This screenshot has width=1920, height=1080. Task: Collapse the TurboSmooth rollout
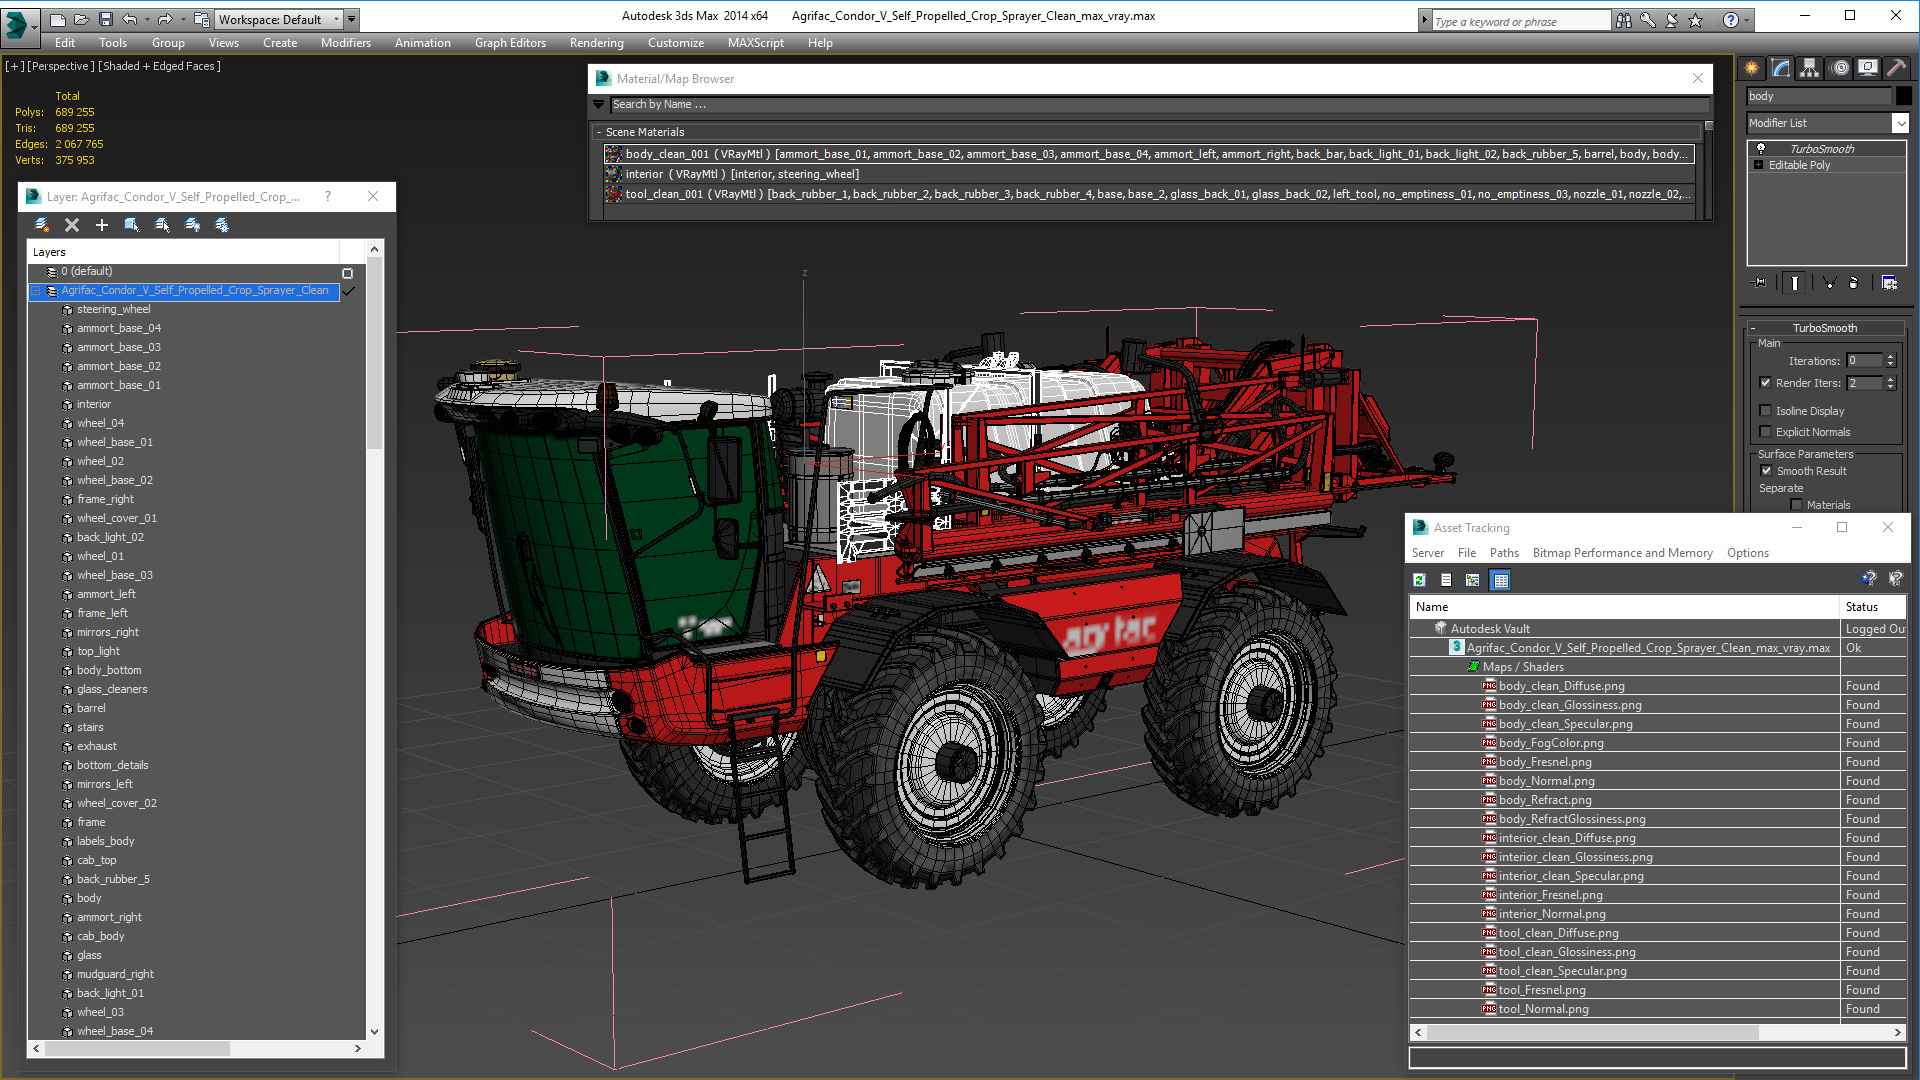(1753, 328)
